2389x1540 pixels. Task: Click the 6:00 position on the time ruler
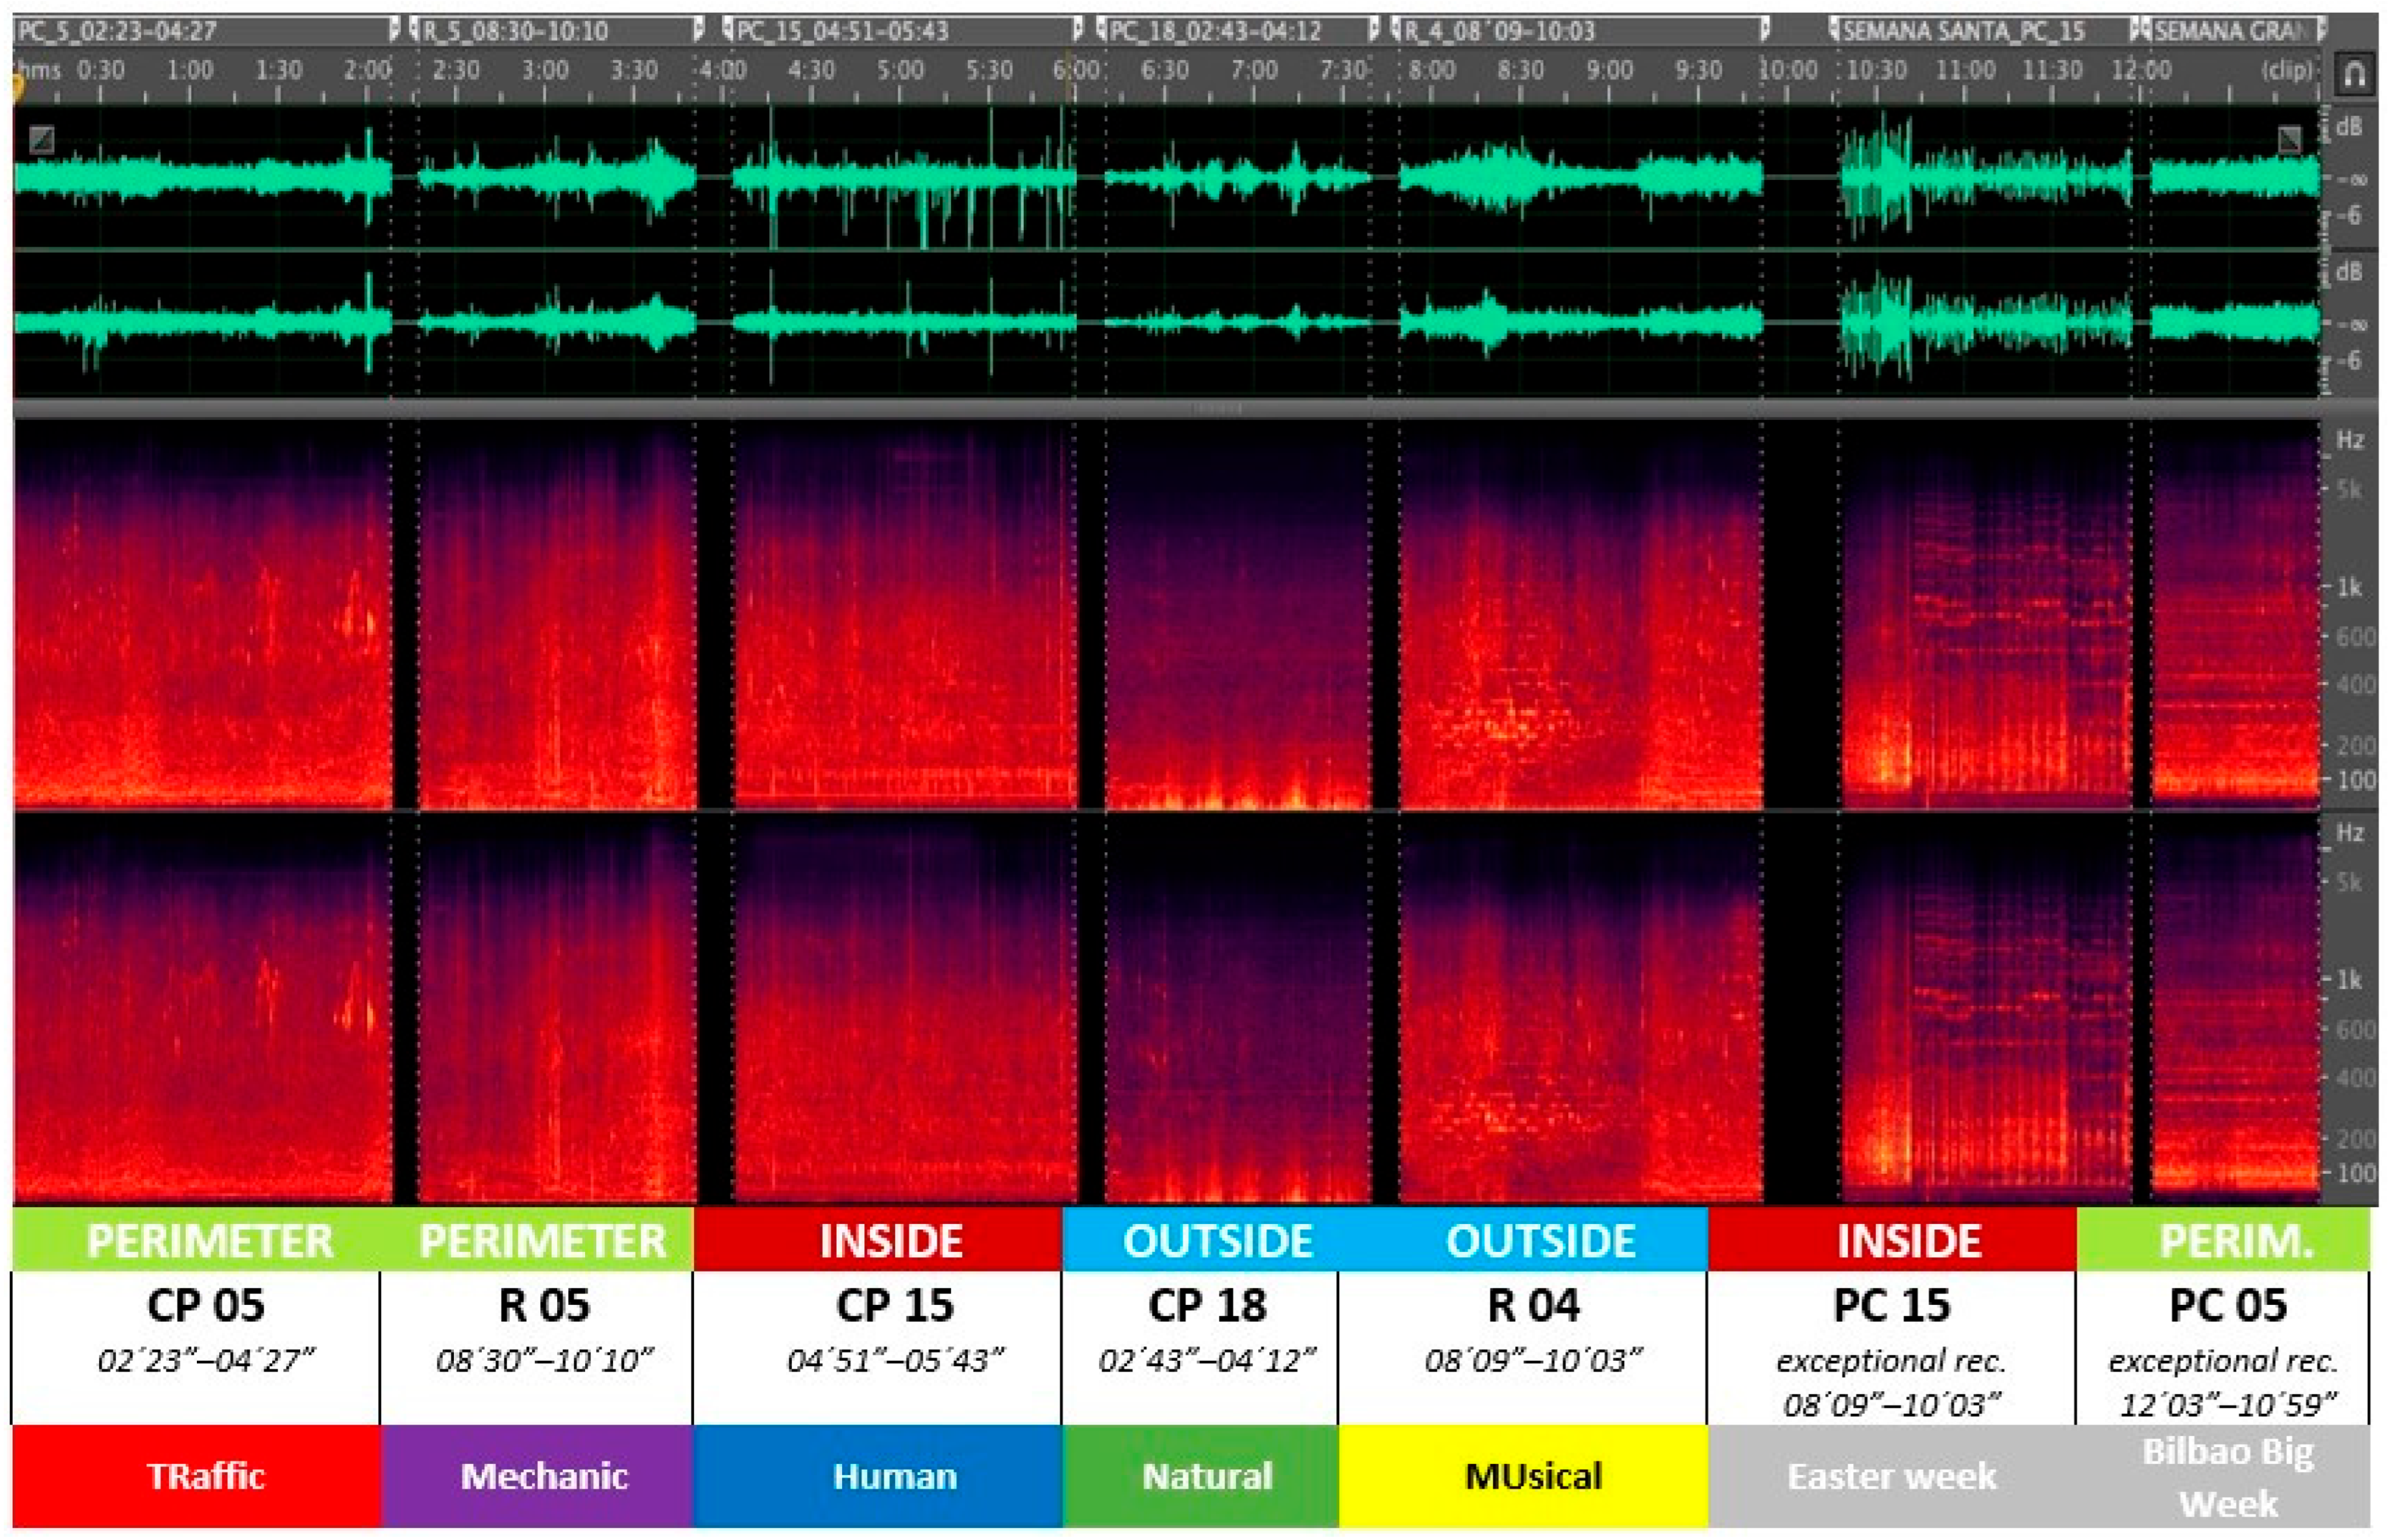[1076, 70]
